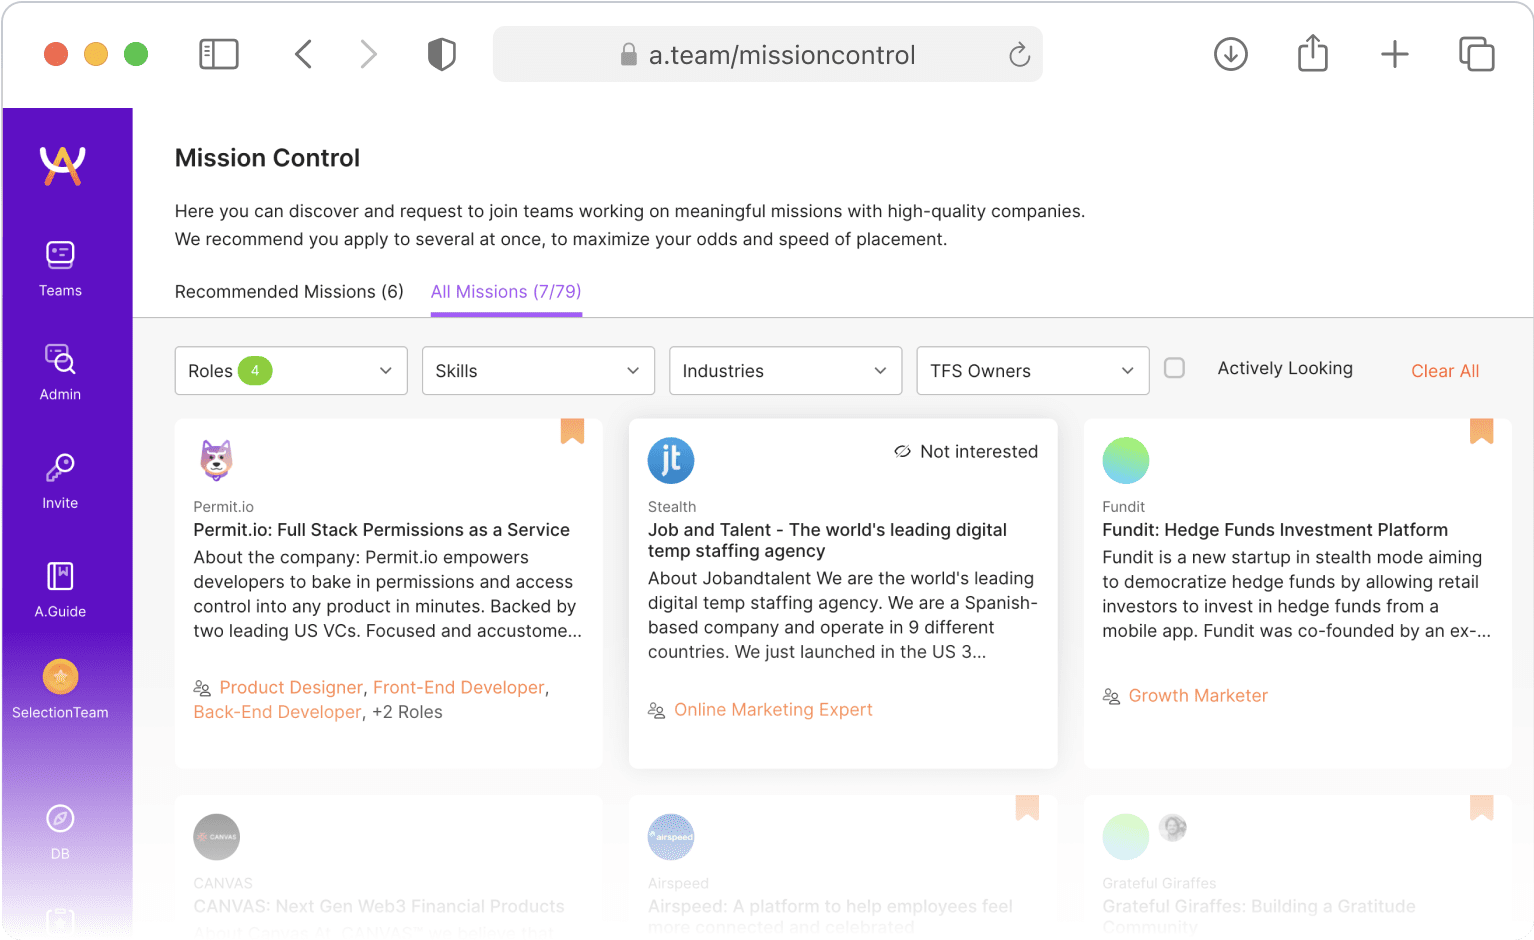1534x940 pixels.
Task: Expand the Roles dropdown
Action: click(x=290, y=371)
